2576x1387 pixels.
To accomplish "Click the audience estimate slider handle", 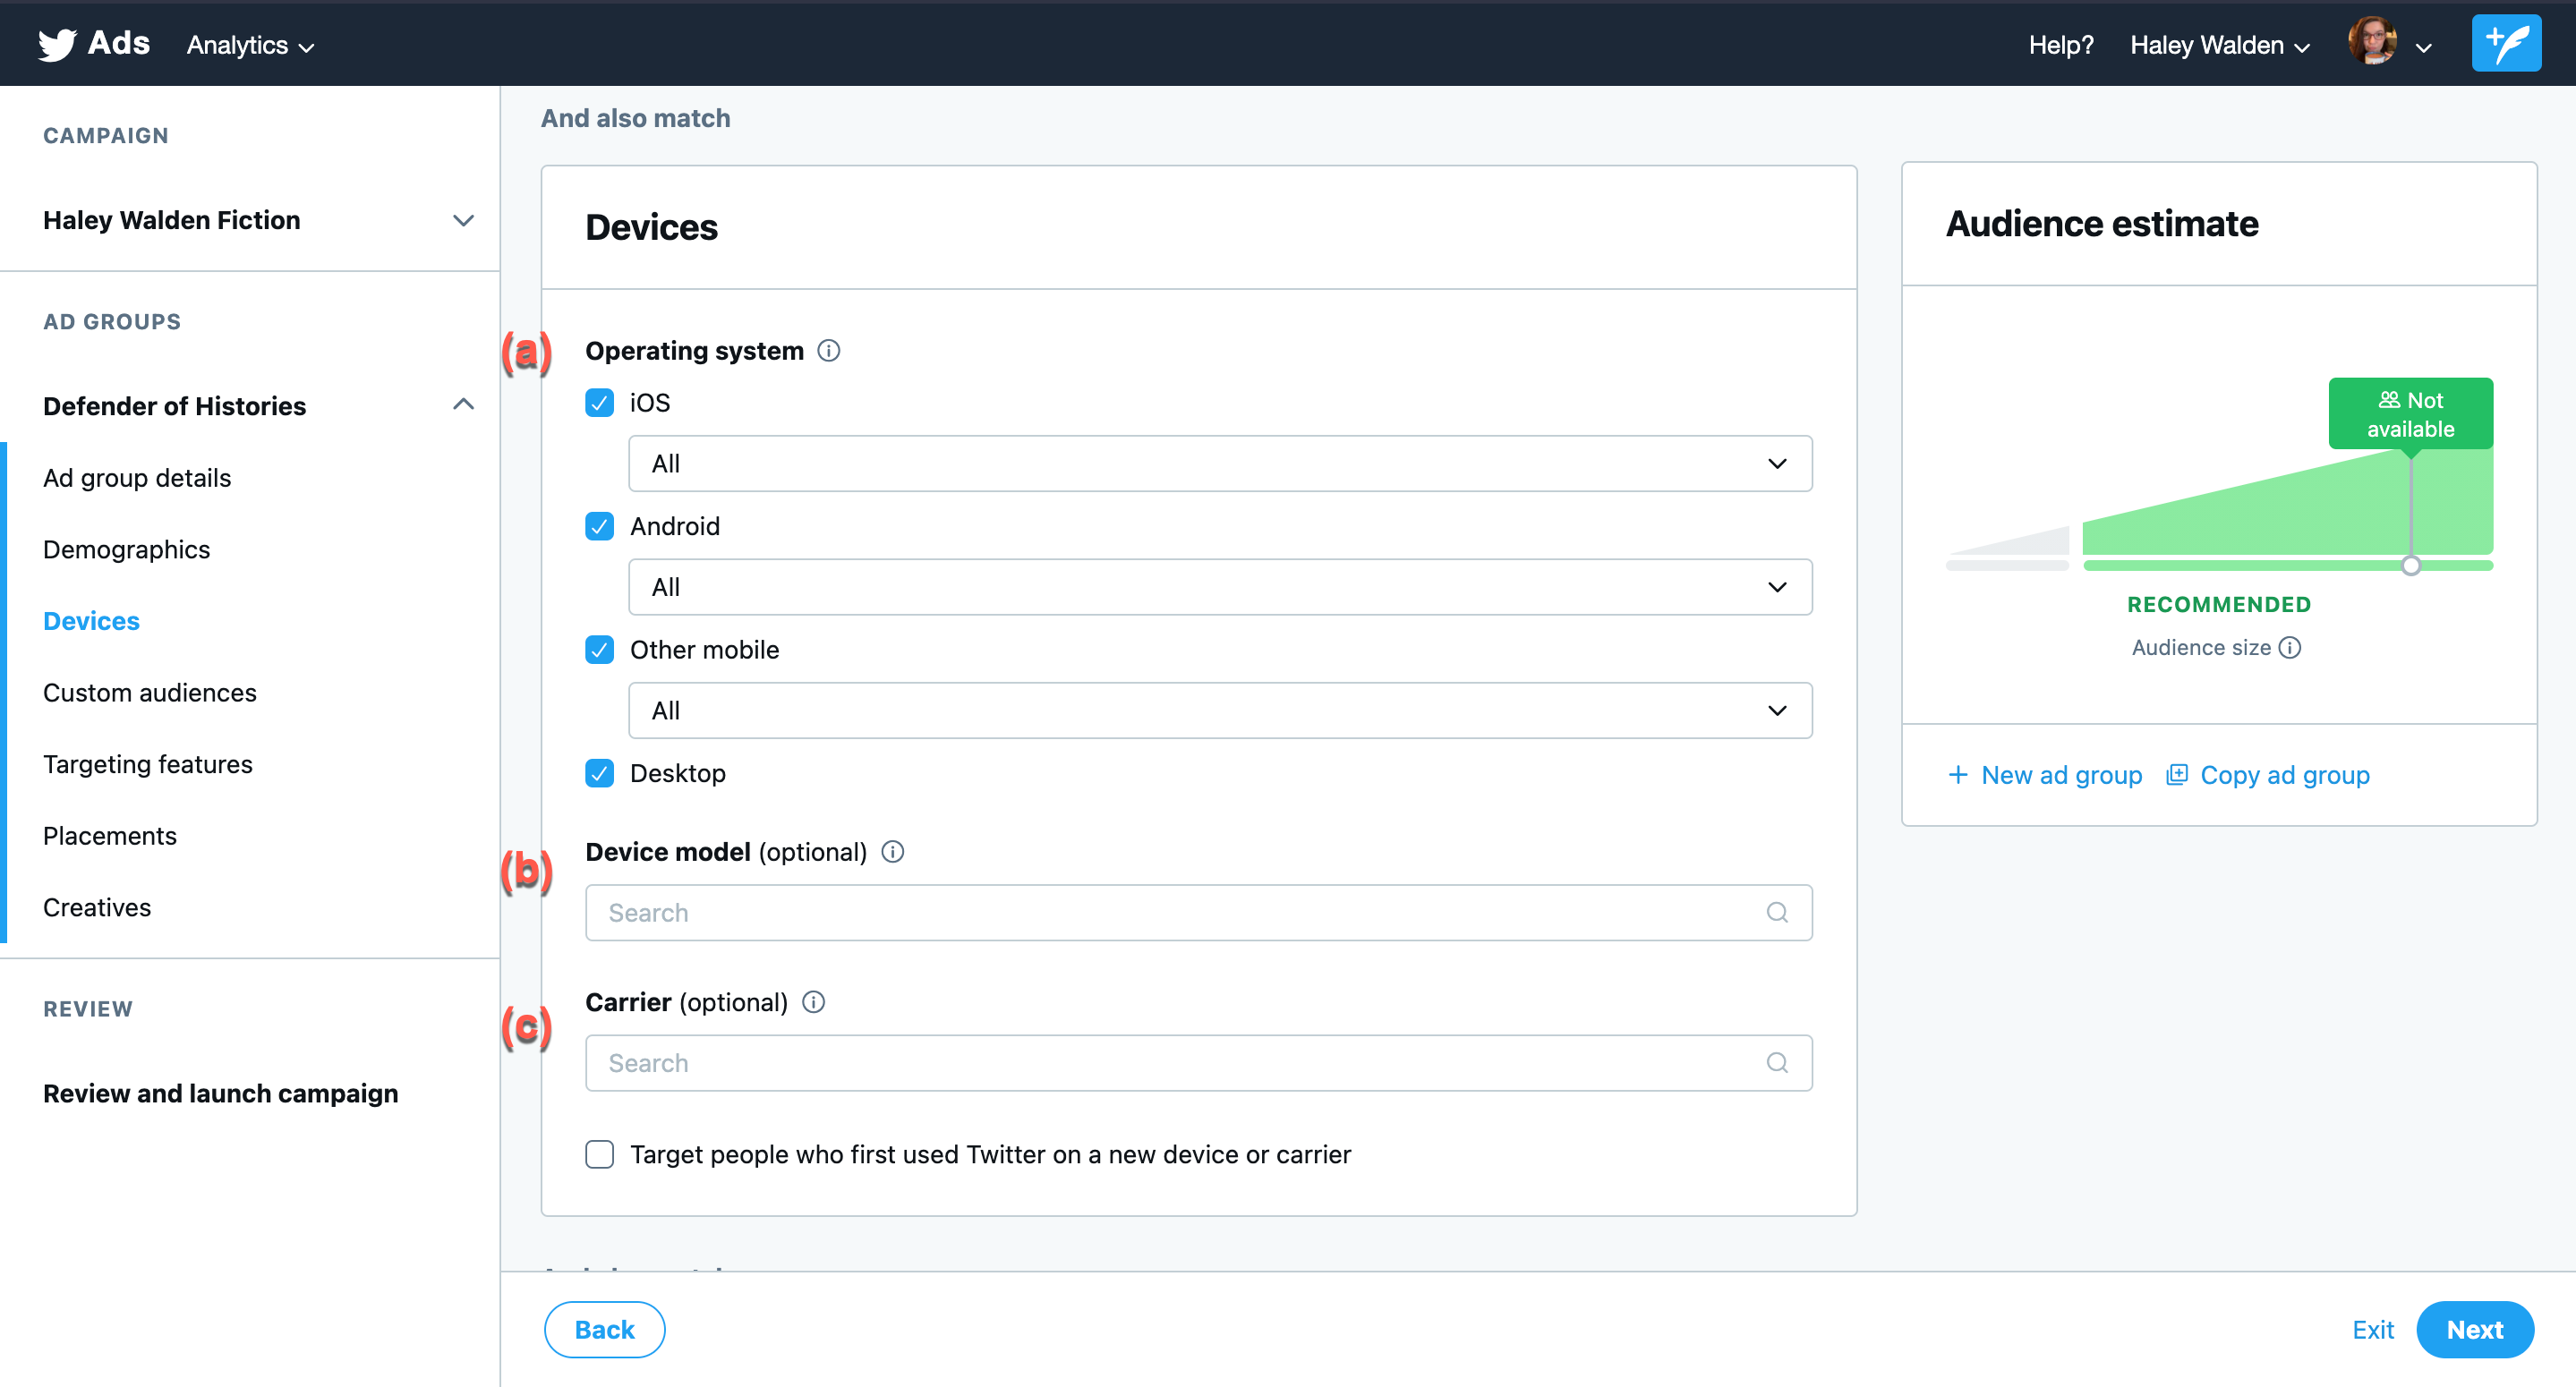I will coord(2410,567).
